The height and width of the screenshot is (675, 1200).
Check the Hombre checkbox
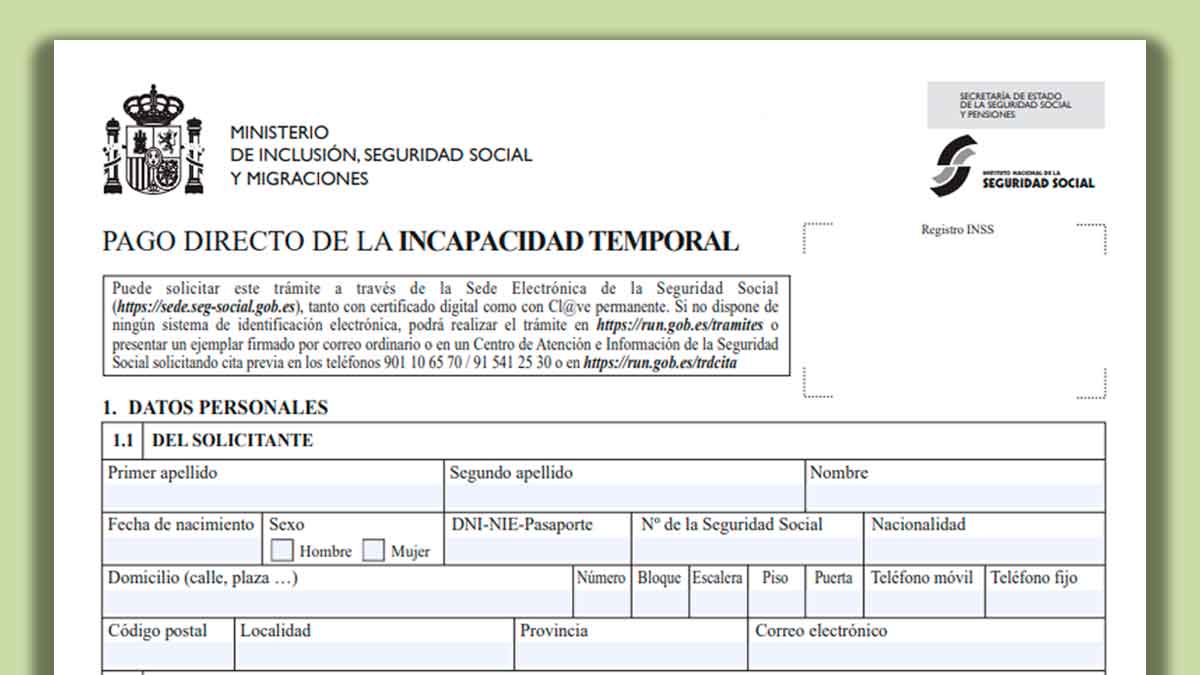pyautogui.click(x=283, y=550)
